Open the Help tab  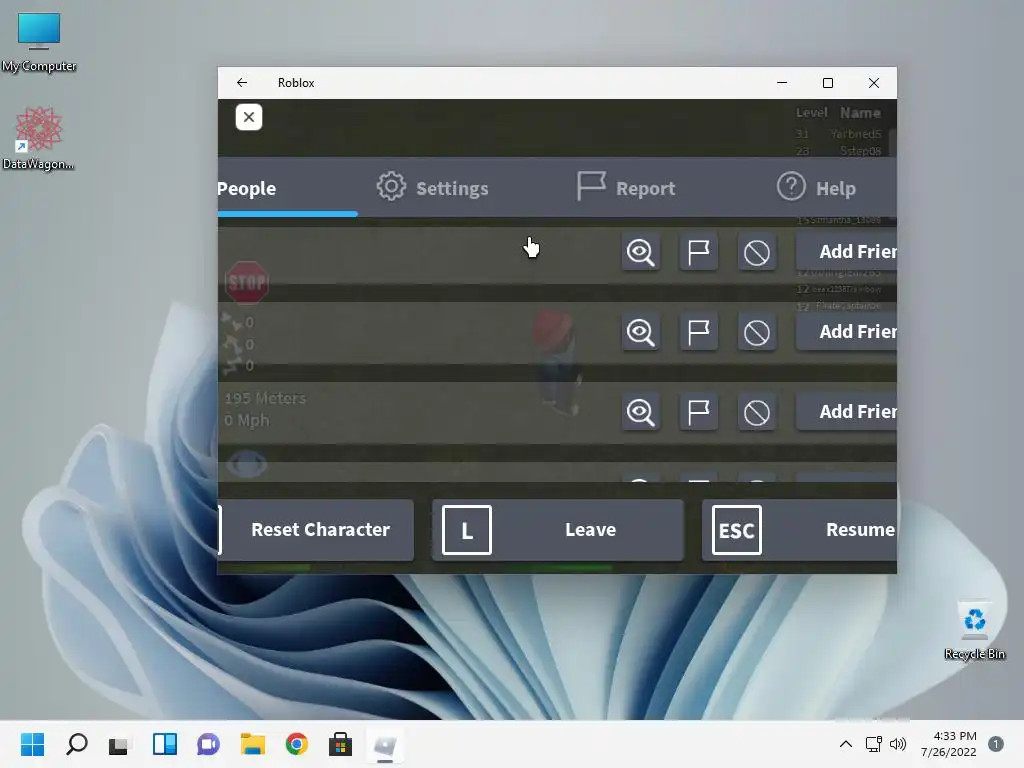pos(816,188)
